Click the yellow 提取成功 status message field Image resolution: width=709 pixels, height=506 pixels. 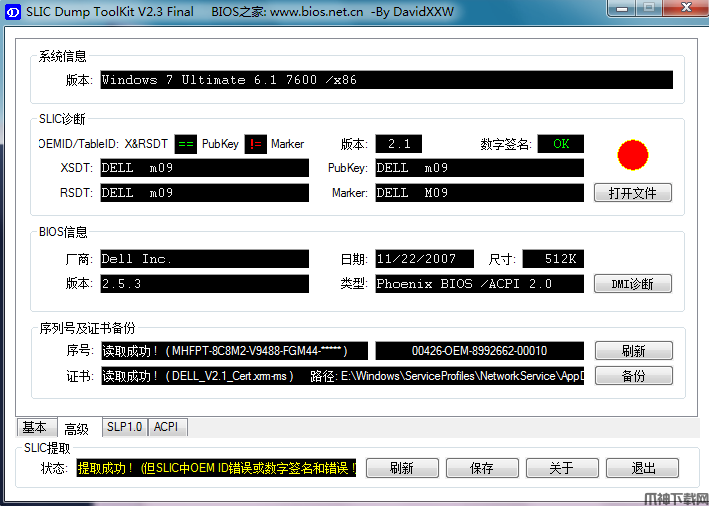(216, 468)
